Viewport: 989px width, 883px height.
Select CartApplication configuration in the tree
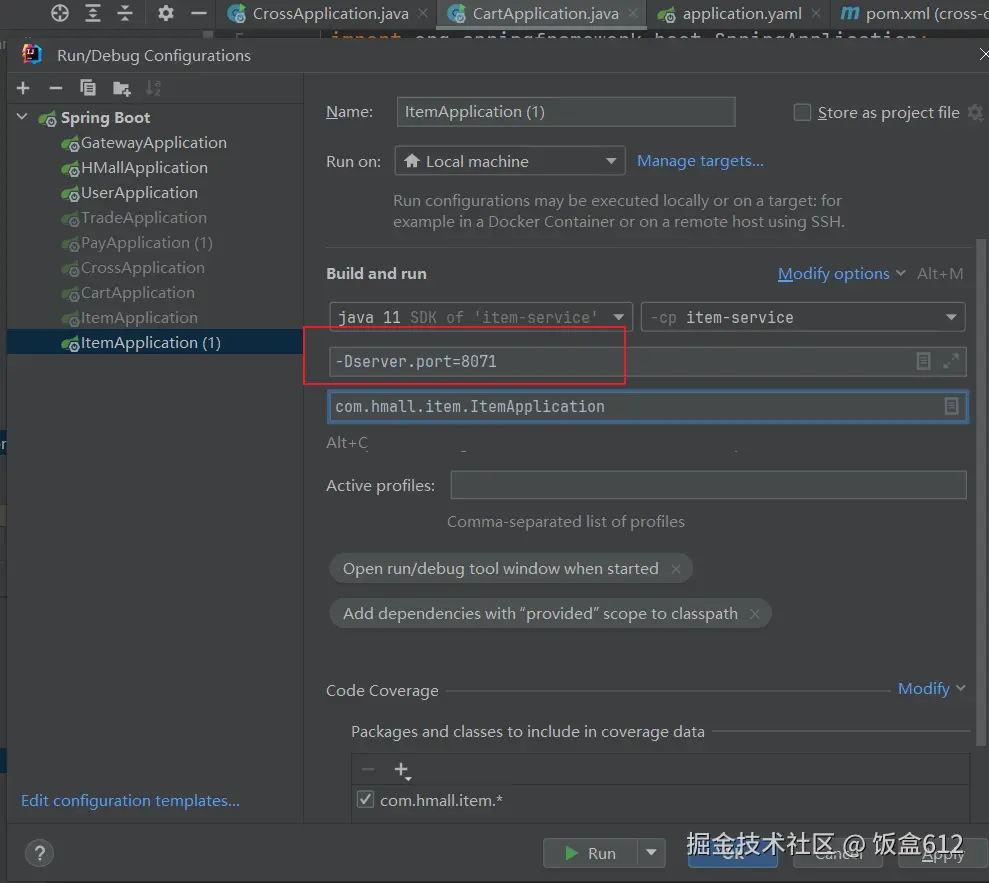(x=138, y=293)
